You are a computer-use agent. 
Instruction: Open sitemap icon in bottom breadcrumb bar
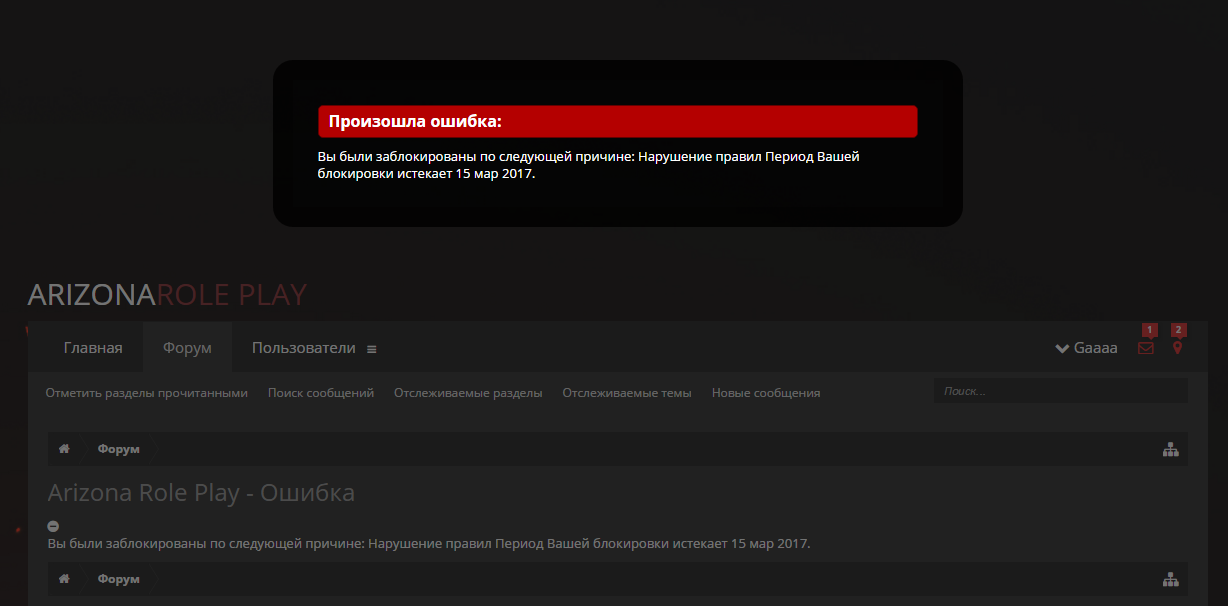(x=1171, y=580)
